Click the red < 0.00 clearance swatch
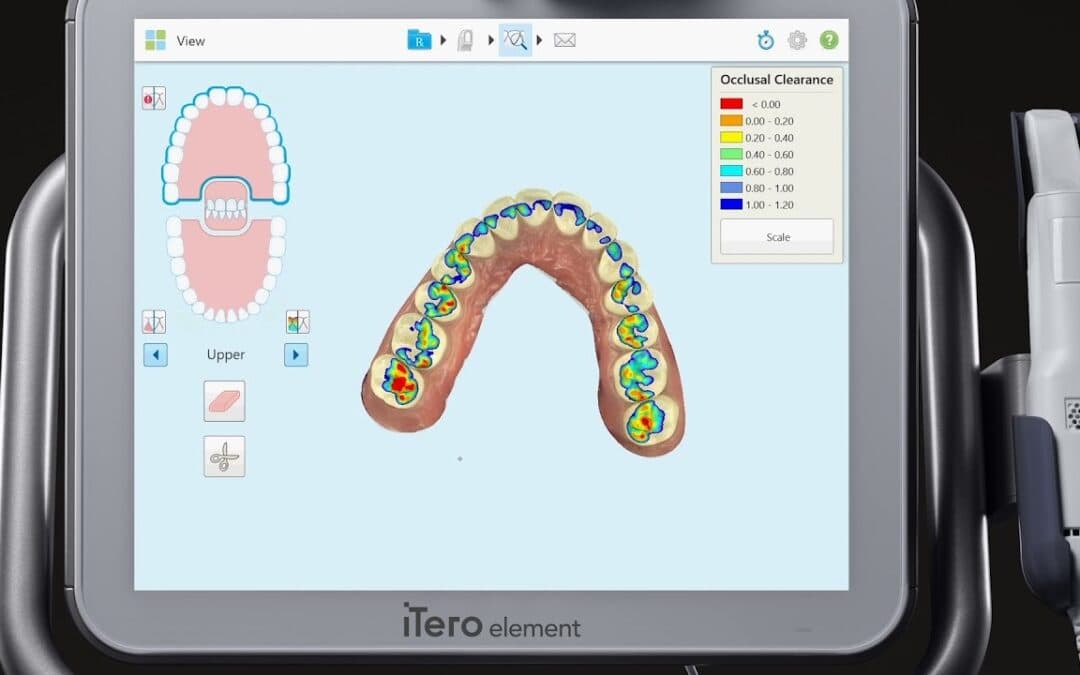Viewport: 1080px width, 675px height. click(731, 103)
